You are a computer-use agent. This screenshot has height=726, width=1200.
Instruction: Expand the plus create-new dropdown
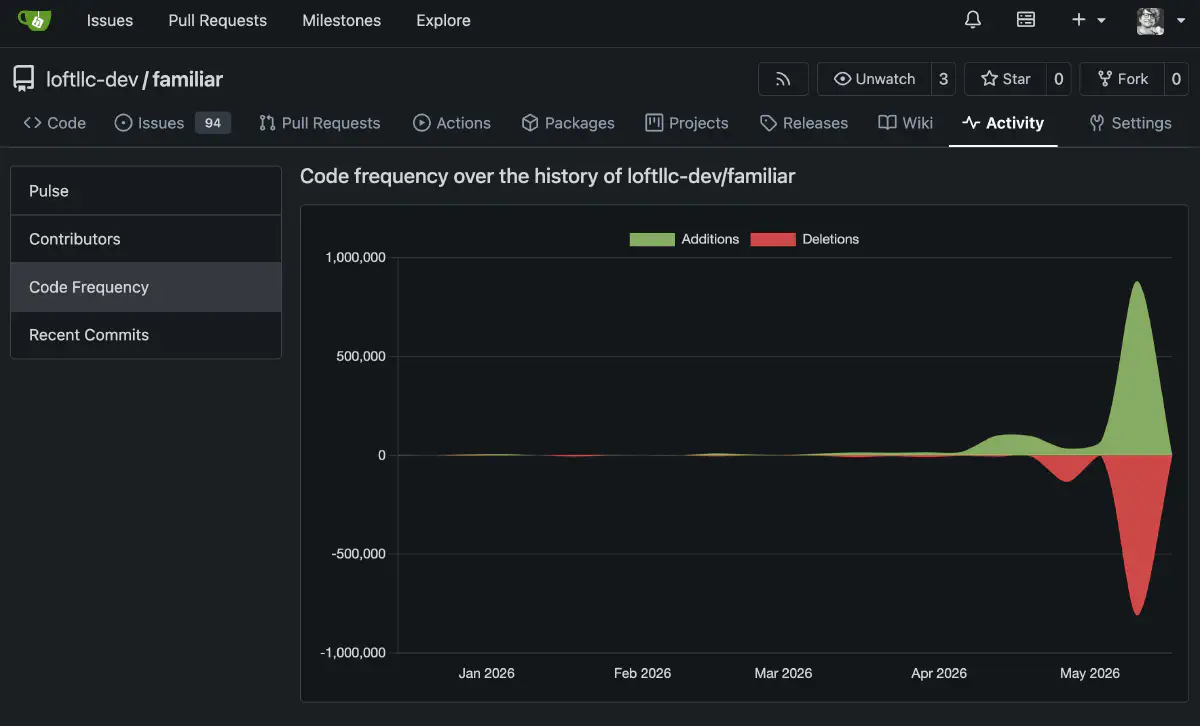pyautogui.click(x=1089, y=20)
